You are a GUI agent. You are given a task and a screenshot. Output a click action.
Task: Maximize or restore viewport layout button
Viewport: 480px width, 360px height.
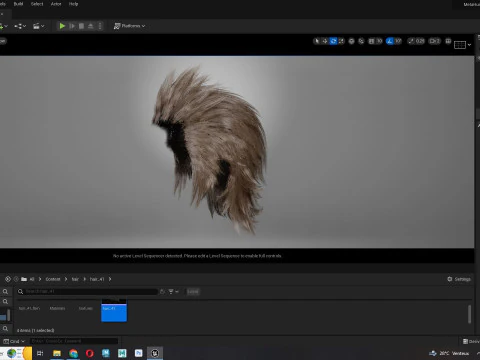[448, 41]
